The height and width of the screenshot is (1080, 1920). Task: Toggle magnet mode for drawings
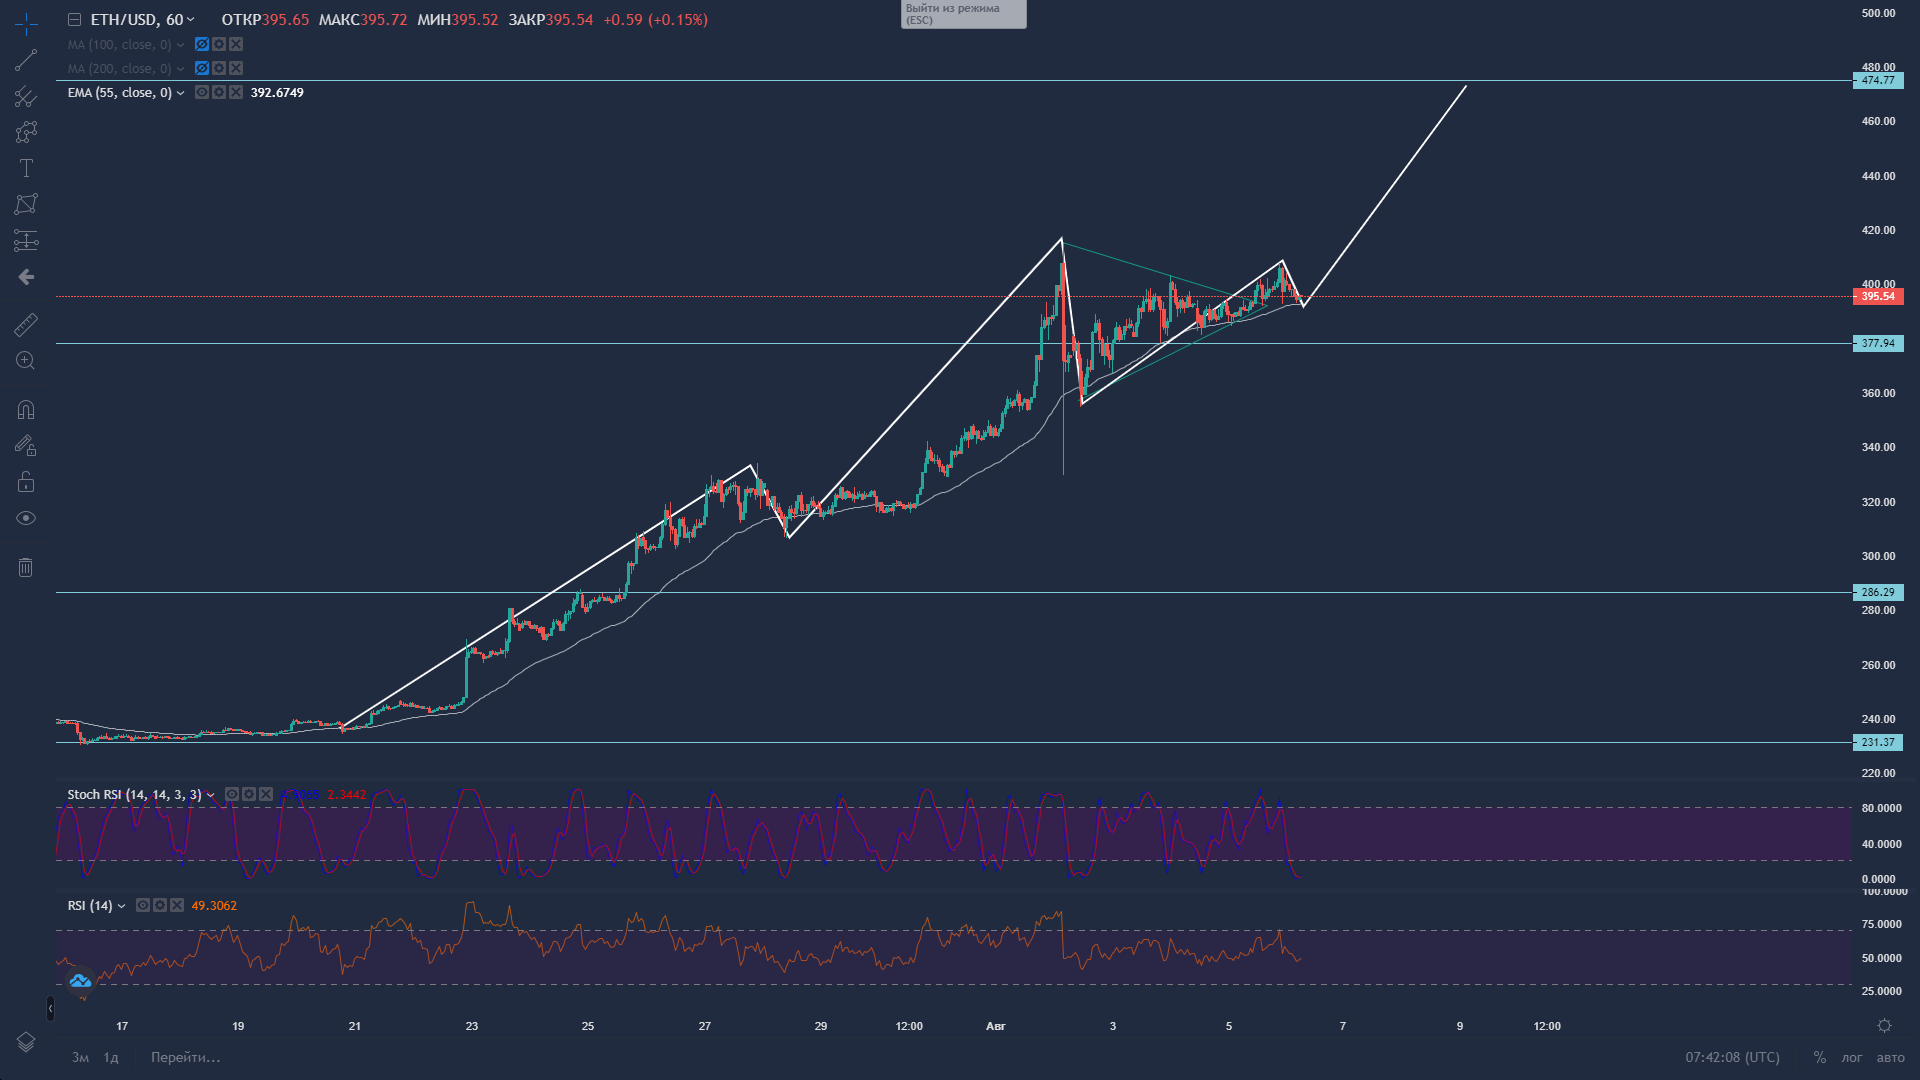tap(26, 409)
